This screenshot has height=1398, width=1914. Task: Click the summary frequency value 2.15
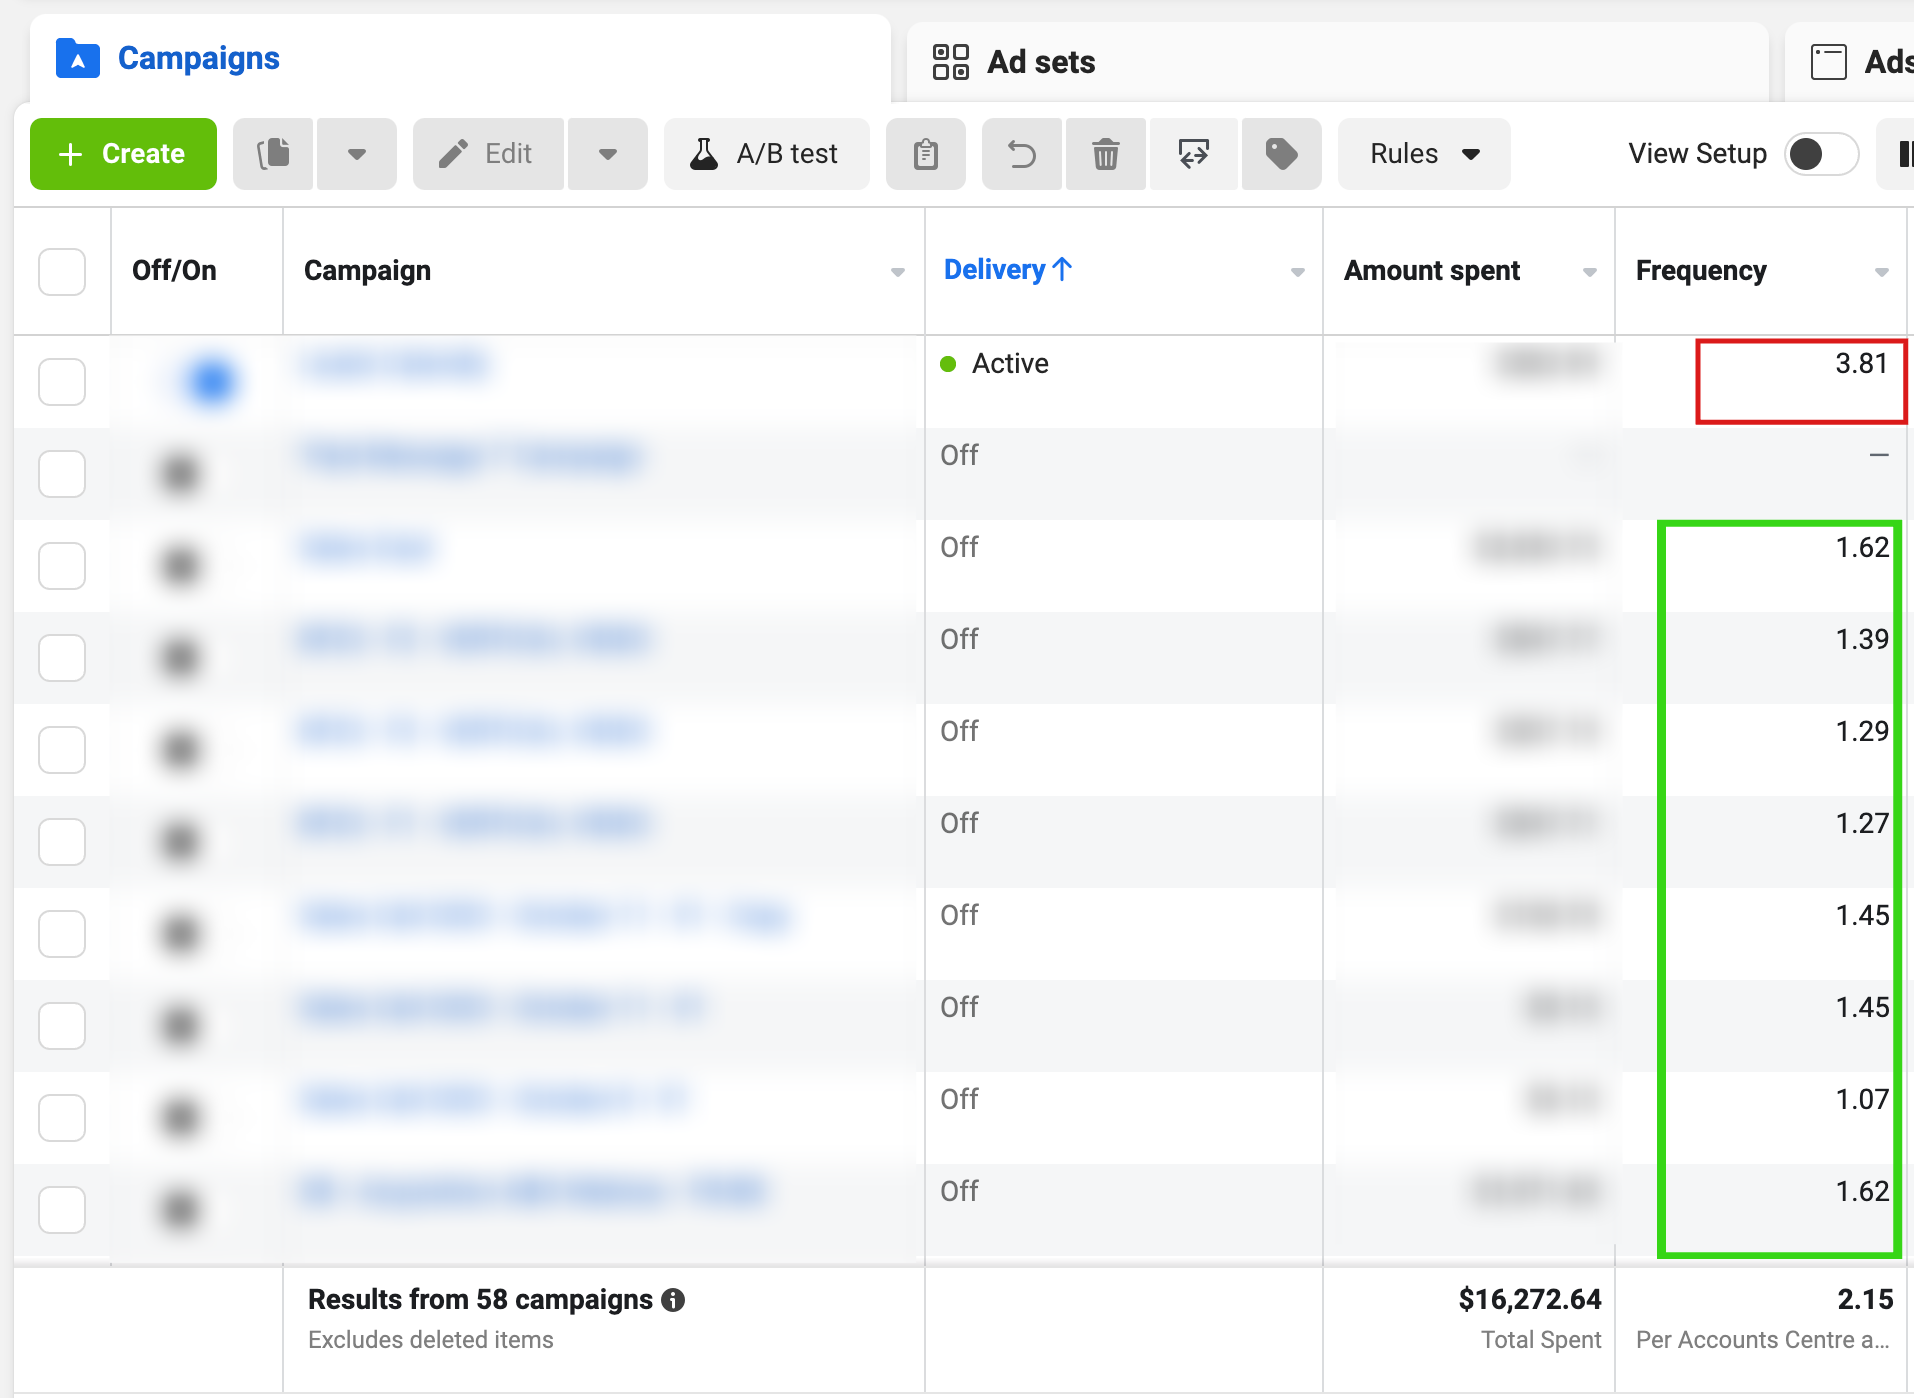(x=1865, y=1300)
